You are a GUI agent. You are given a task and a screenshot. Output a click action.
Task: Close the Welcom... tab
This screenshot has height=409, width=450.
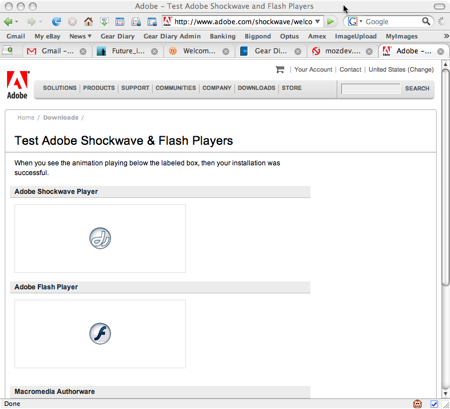226,51
